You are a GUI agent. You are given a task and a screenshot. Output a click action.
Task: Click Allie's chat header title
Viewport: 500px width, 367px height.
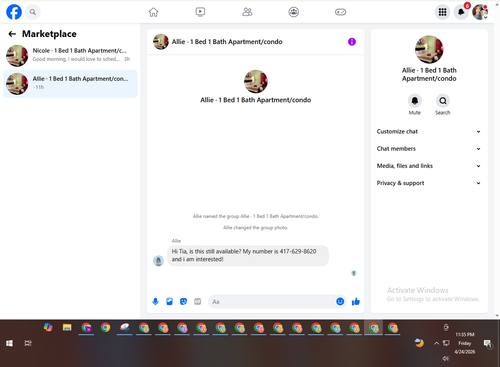(x=227, y=42)
